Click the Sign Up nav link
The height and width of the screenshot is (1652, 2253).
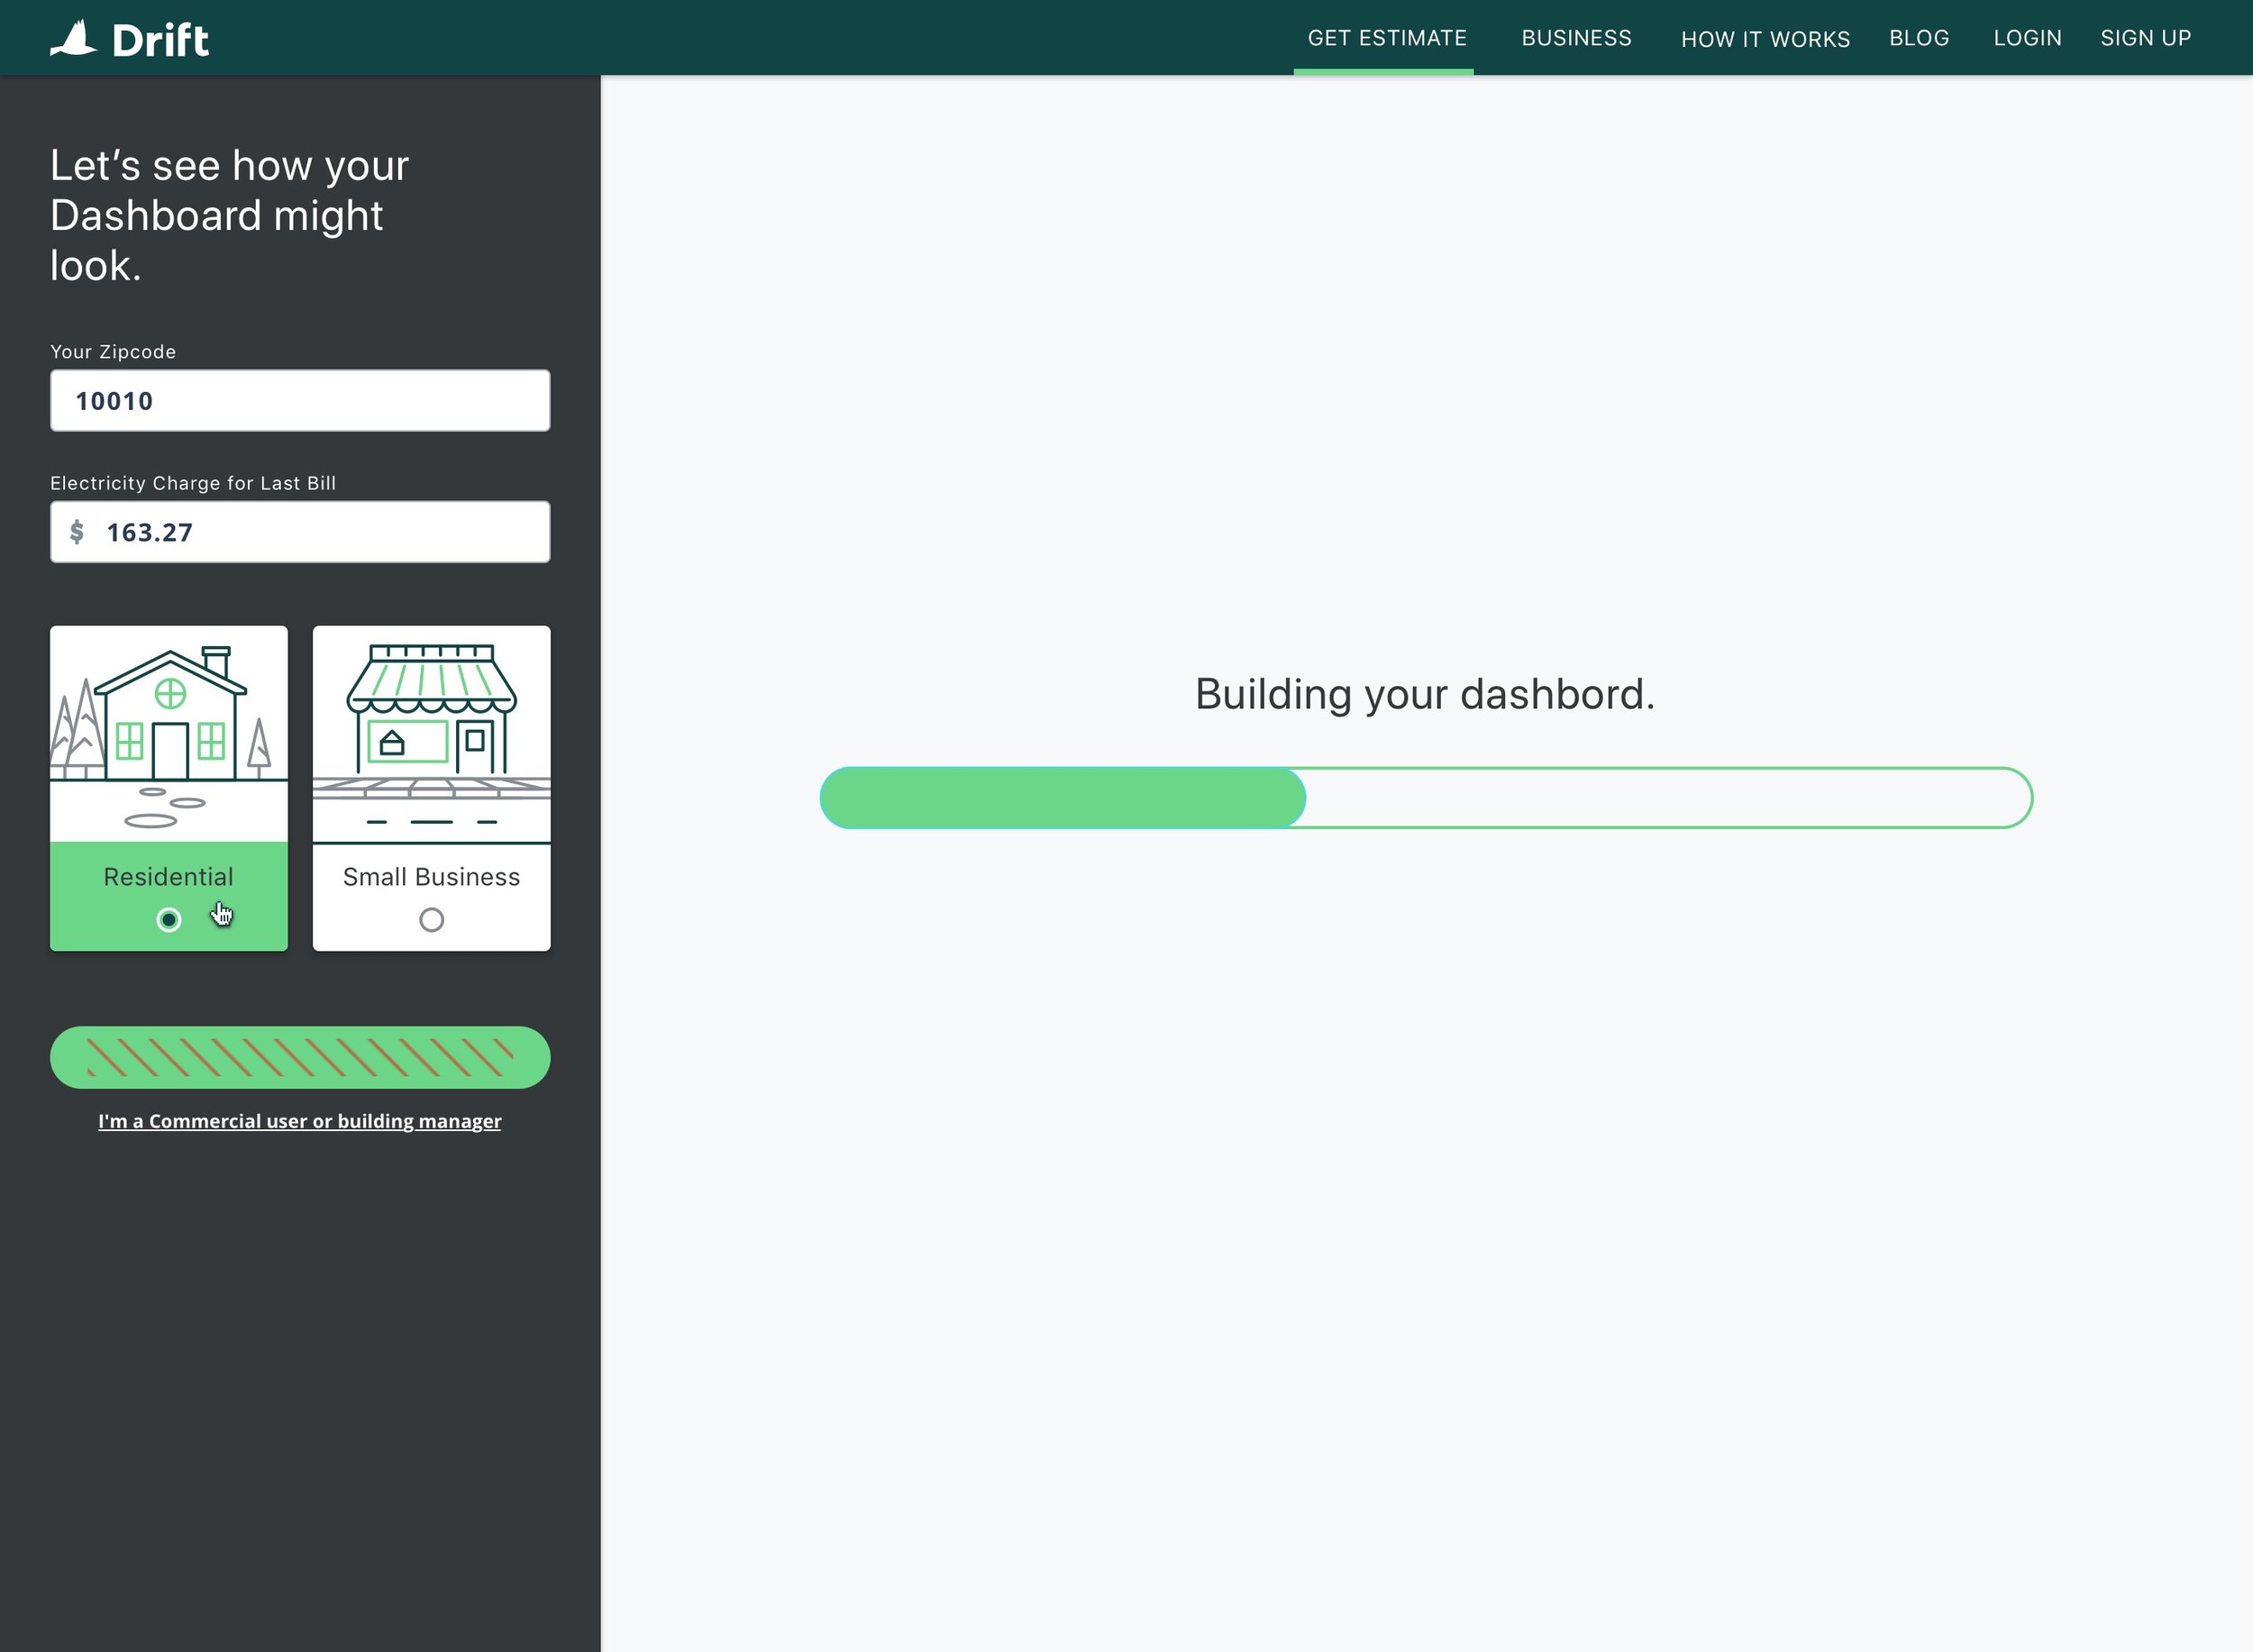point(2145,38)
